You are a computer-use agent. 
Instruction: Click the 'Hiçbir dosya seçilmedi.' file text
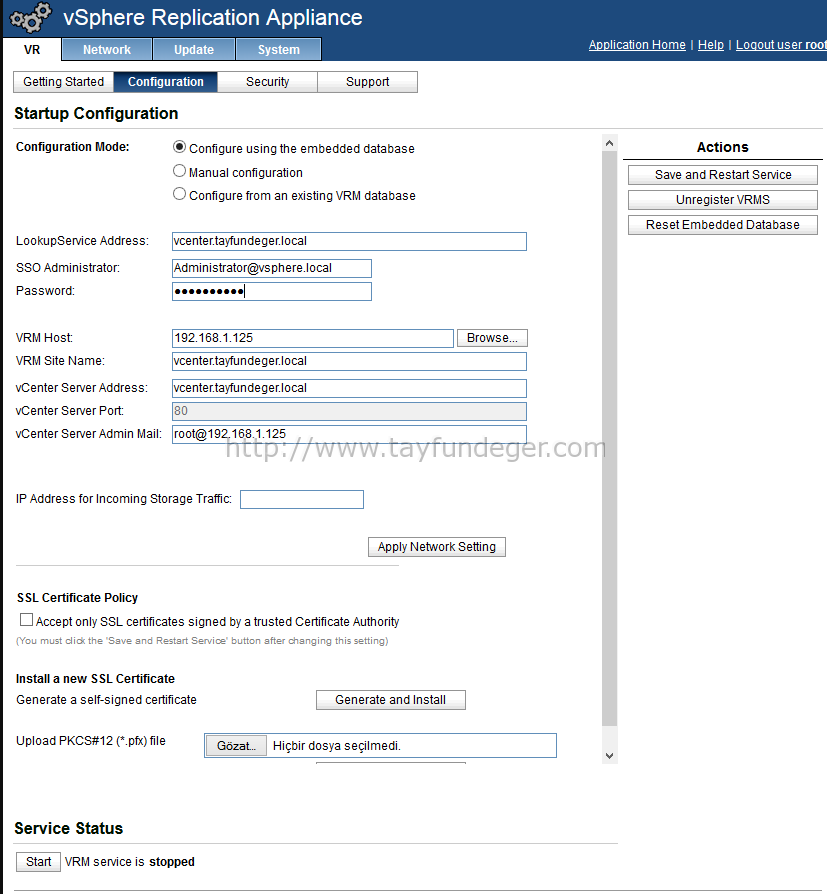[337, 746]
